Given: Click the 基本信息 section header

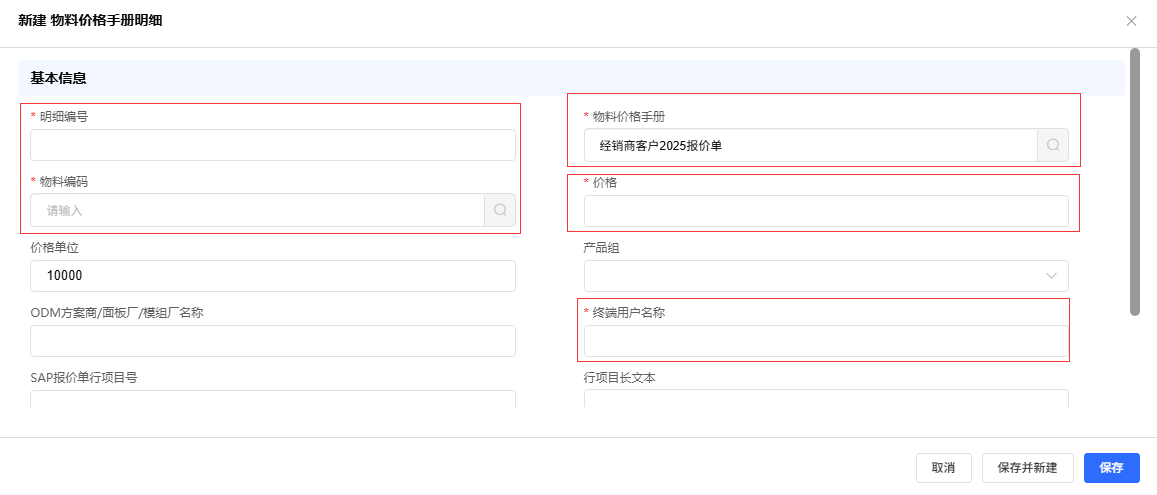Looking at the screenshot, I should pos(58,78).
